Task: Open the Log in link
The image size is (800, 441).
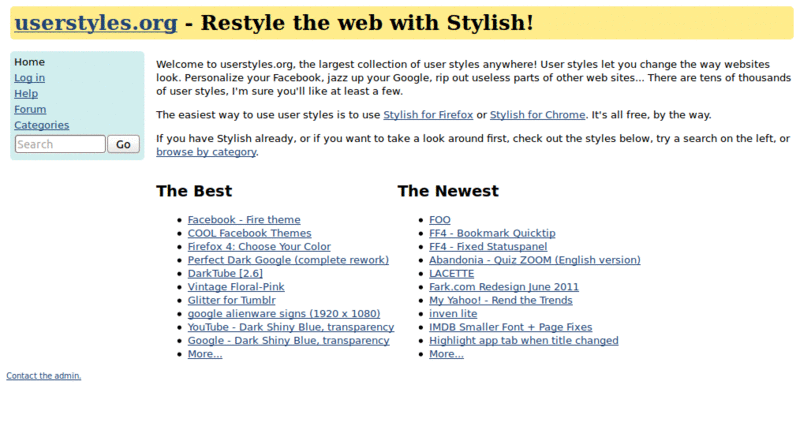Action: pos(30,78)
